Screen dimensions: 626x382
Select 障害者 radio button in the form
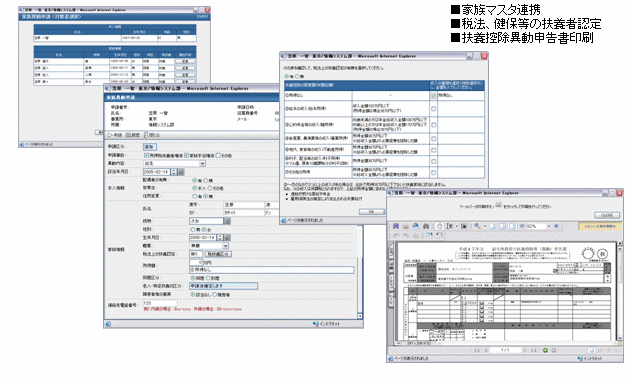click(x=215, y=294)
